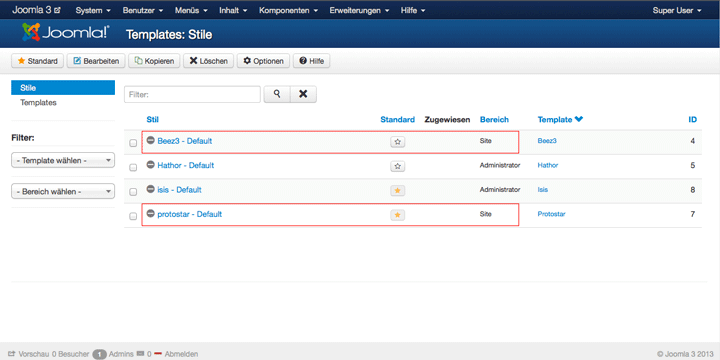720x360 pixels.
Task: Set Beez3 as default via star
Action: pos(398,142)
